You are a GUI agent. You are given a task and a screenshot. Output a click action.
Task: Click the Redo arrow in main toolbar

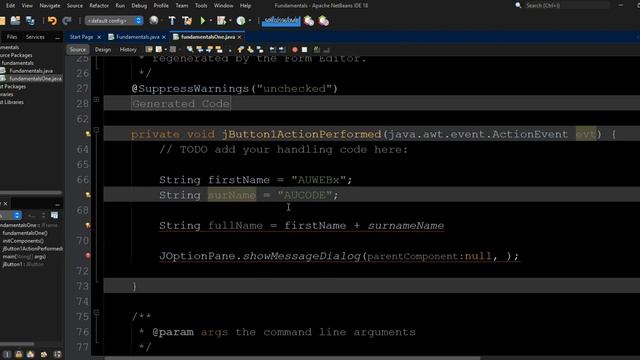click(x=67, y=21)
